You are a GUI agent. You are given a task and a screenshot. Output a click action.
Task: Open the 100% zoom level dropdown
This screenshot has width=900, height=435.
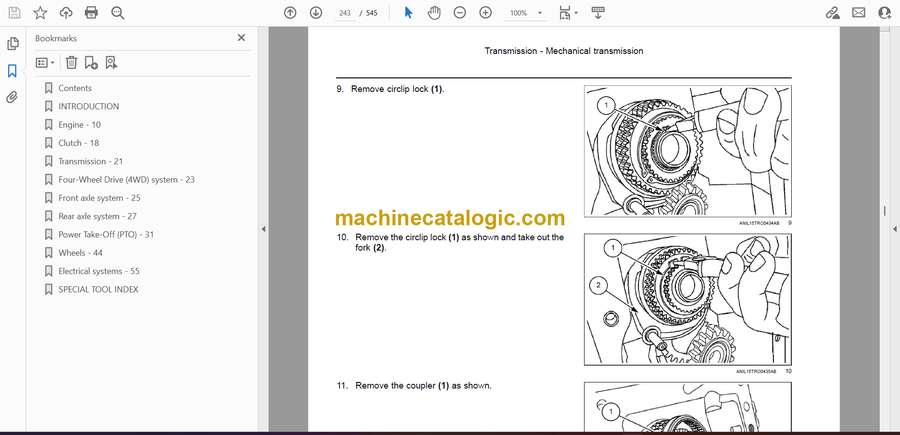523,13
